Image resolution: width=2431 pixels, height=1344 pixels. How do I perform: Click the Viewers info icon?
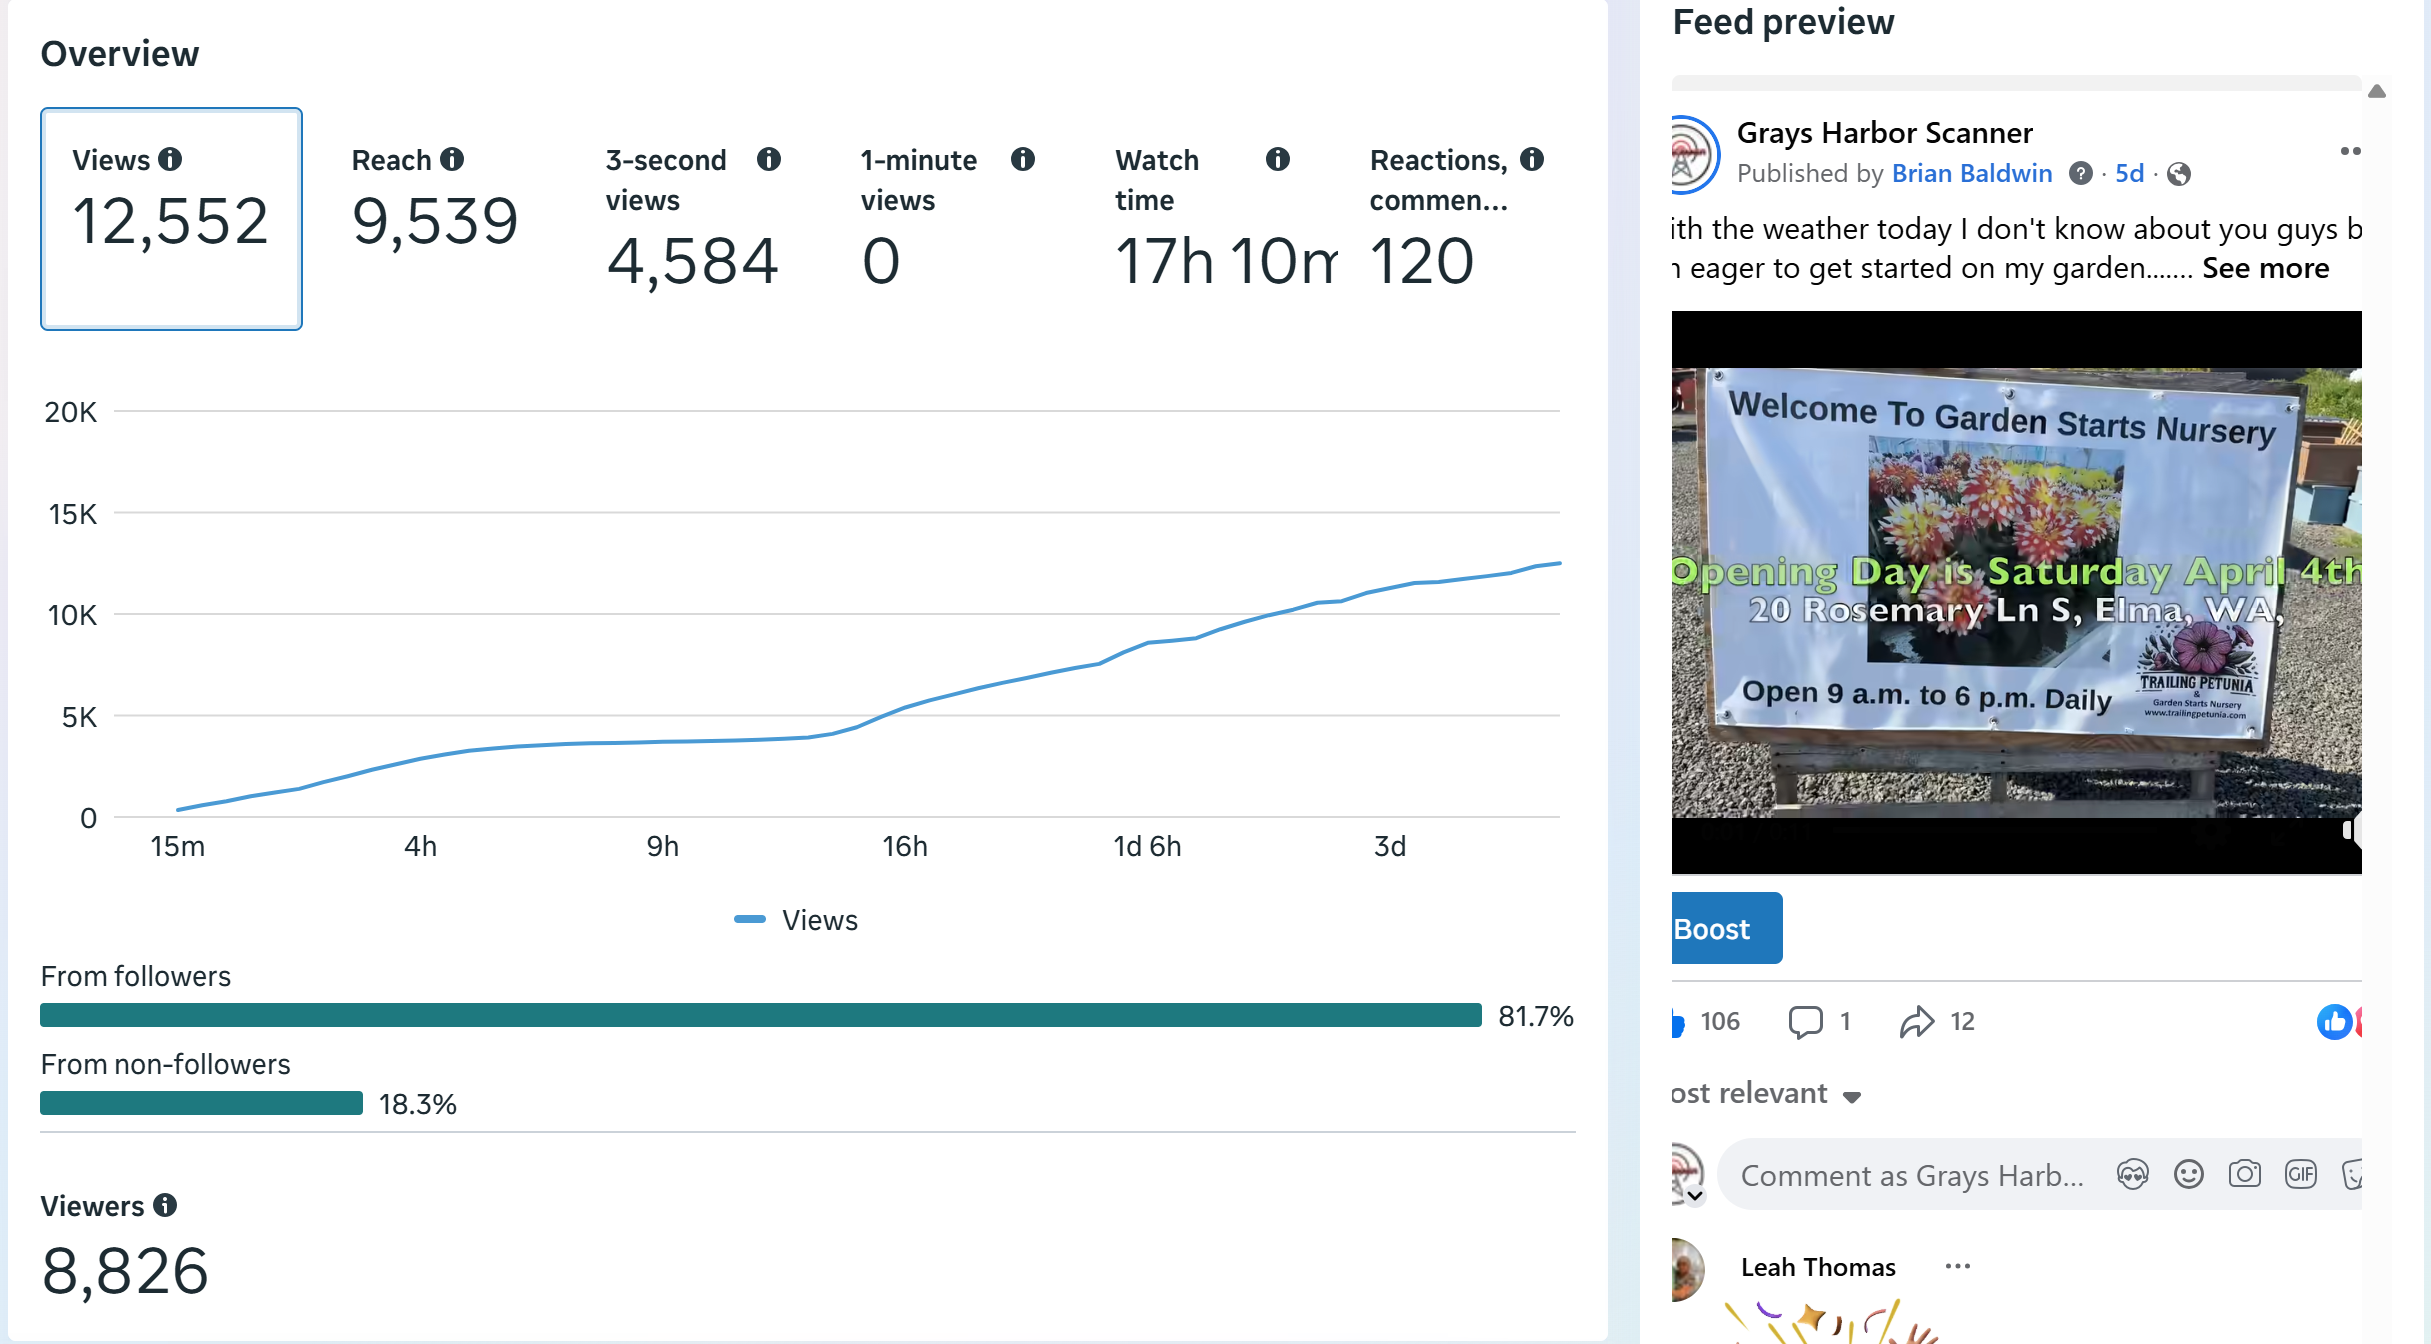[165, 1205]
